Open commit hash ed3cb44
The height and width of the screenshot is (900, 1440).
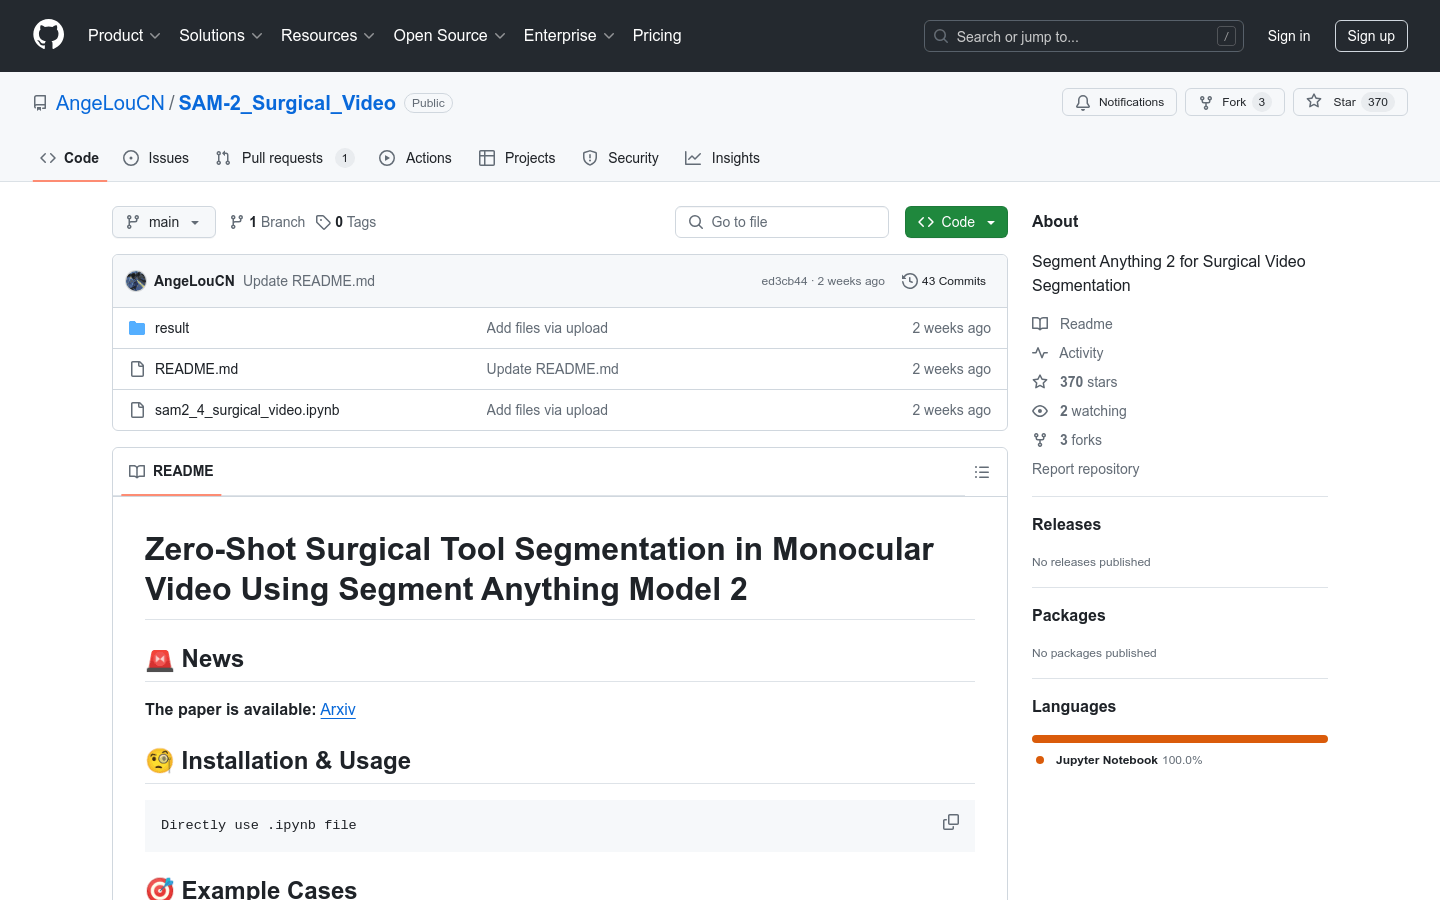tap(784, 281)
